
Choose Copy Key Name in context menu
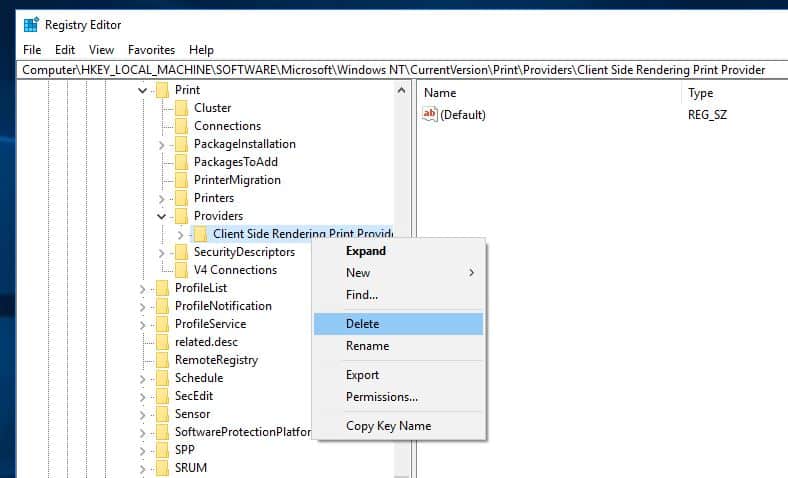[399, 426]
